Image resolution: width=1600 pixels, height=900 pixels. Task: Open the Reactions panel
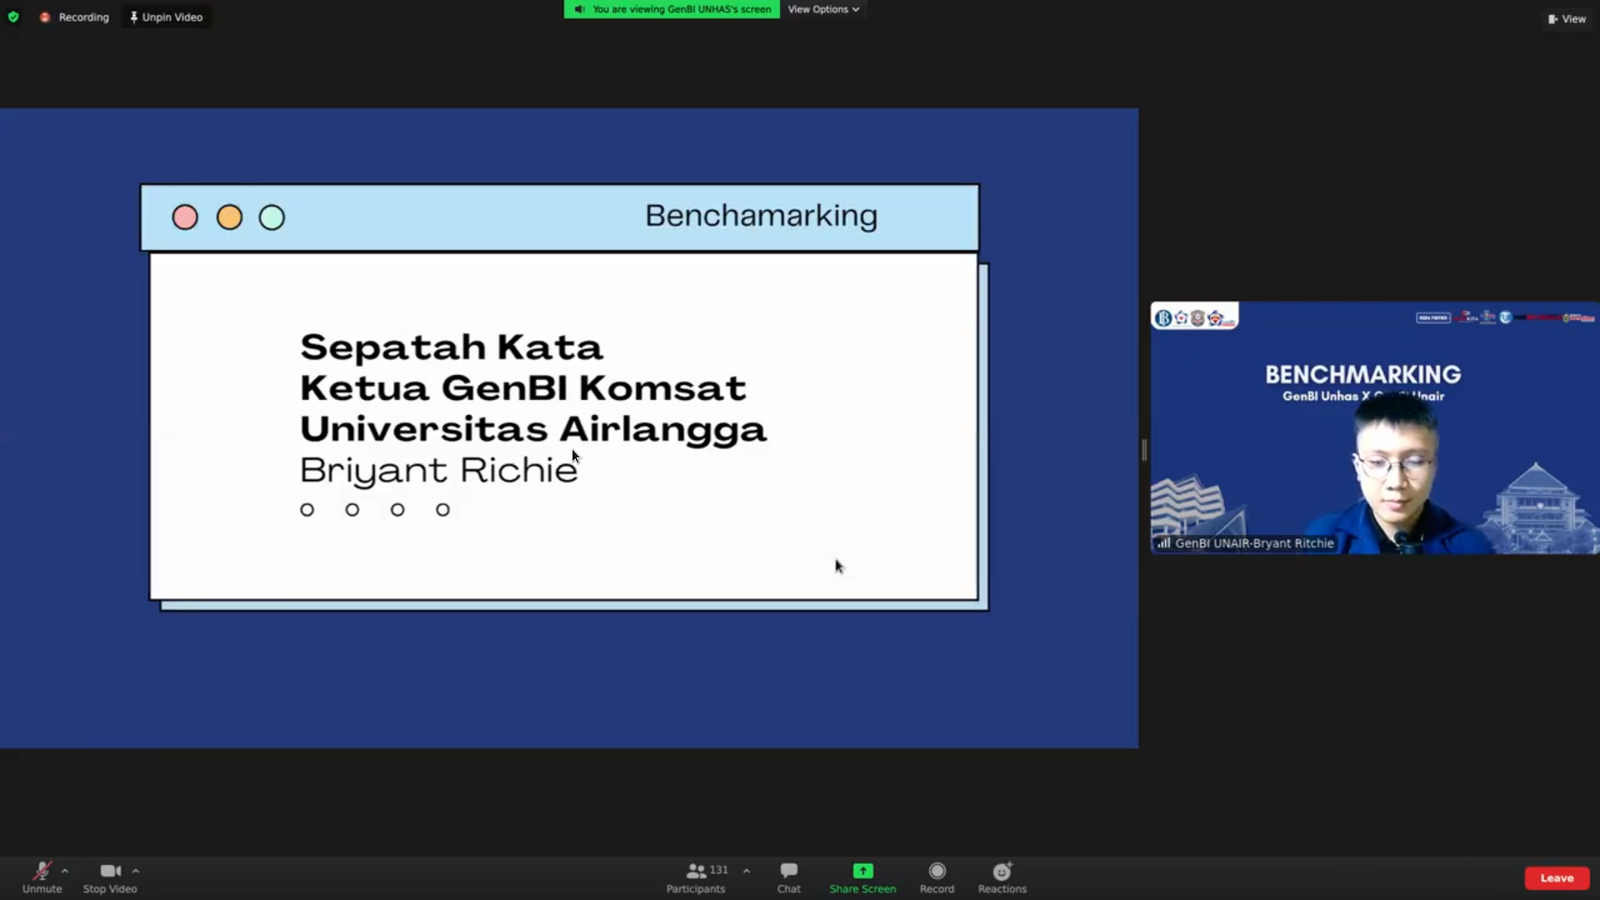(x=1001, y=871)
